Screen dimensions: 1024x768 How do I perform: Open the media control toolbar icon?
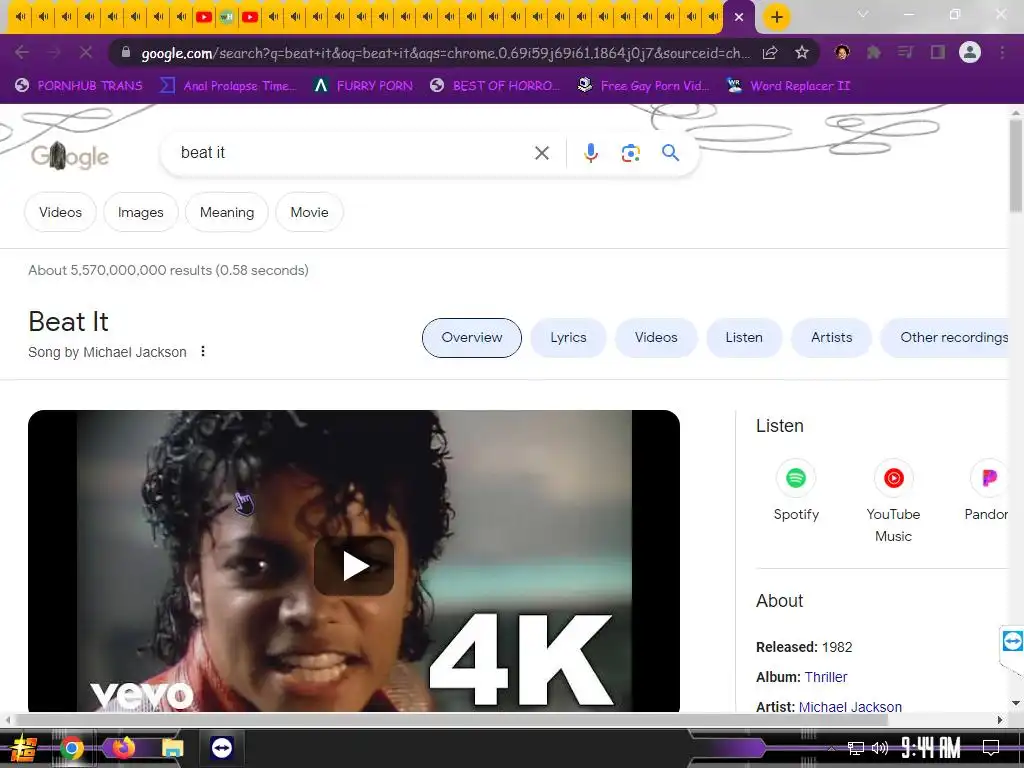point(905,52)
